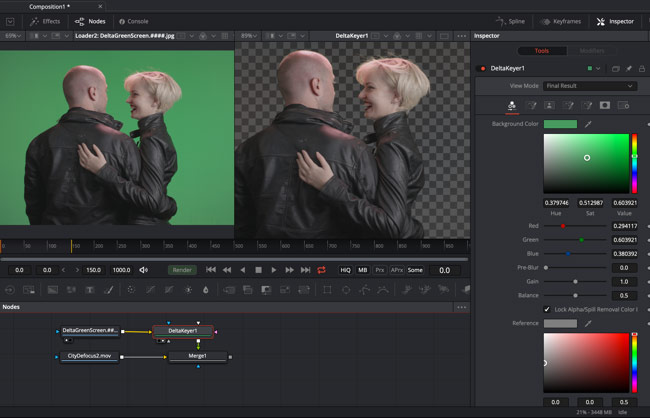Open the DeltaKeyer1 tile color dropdown
Viewport: 650px width, 418px height.
click(594, 69)
